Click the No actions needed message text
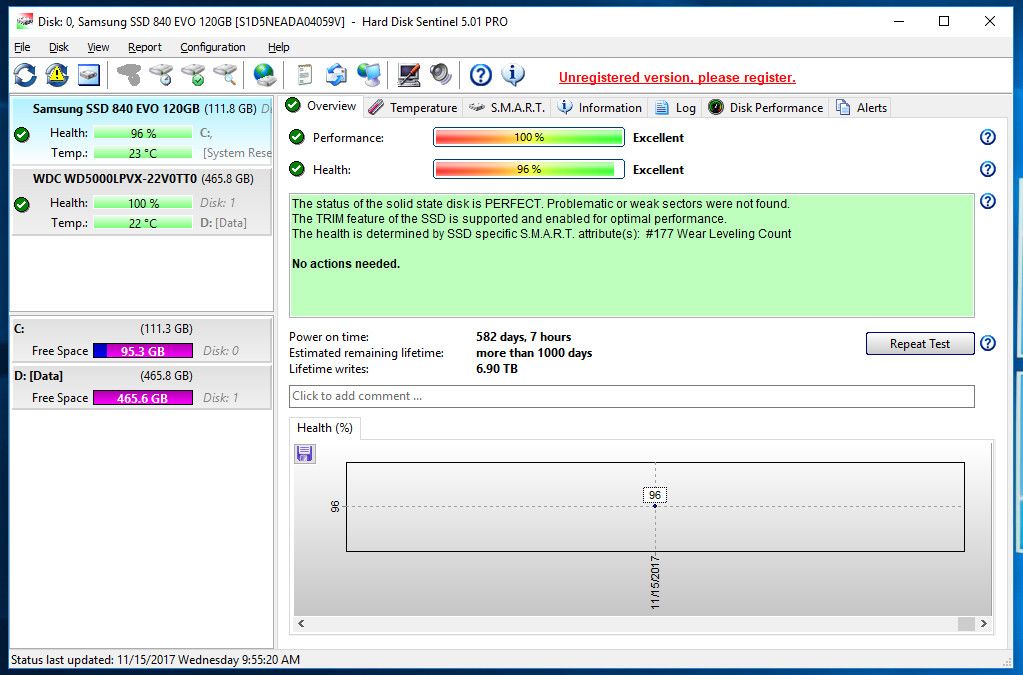Image resolution: width=1023 pixels, height=675 pixels. 346,263
